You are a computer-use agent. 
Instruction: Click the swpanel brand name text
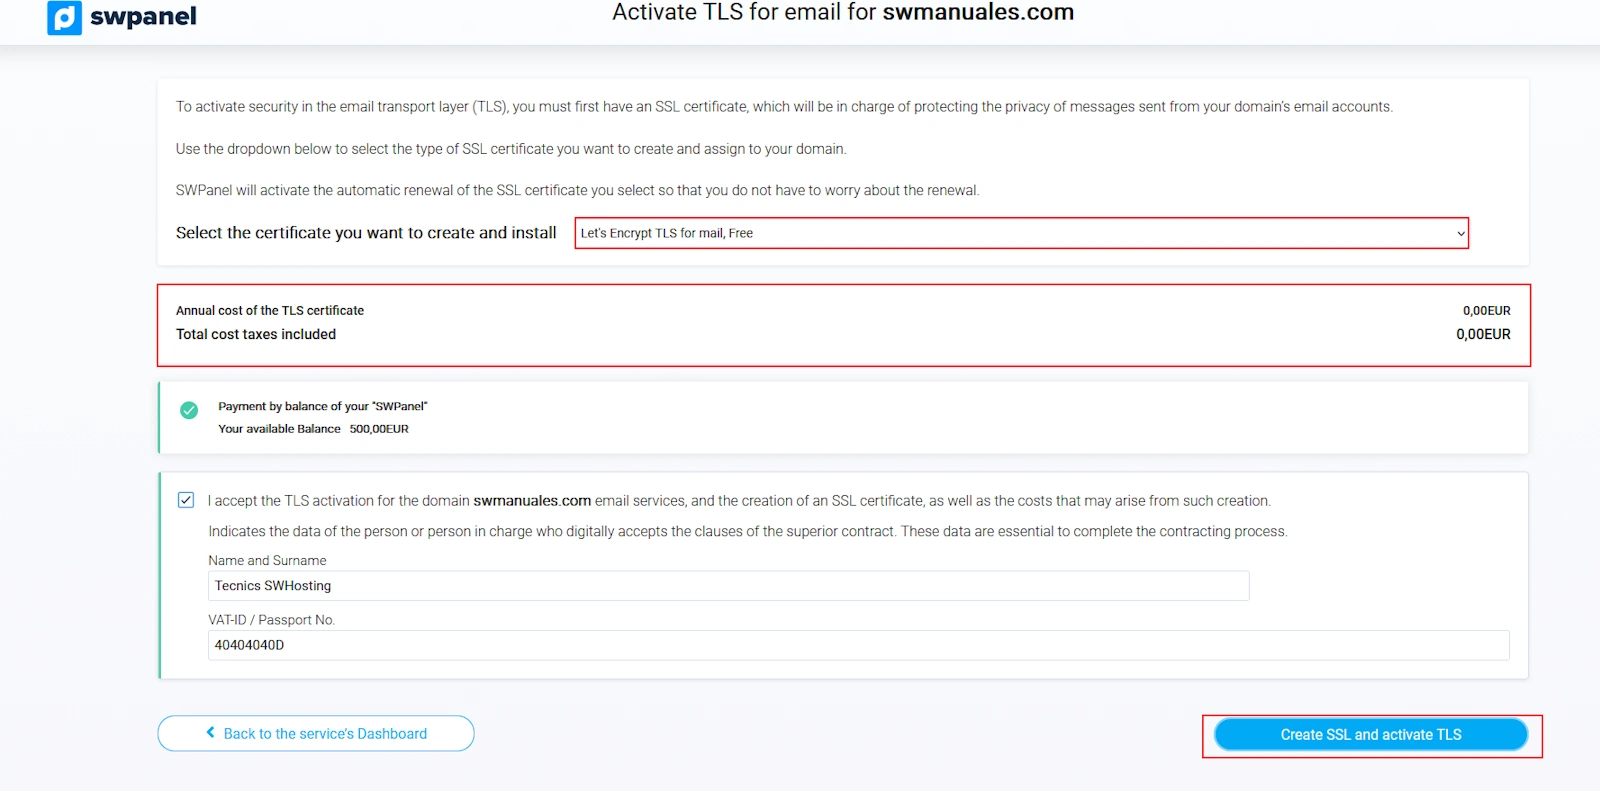click(143, 16)
